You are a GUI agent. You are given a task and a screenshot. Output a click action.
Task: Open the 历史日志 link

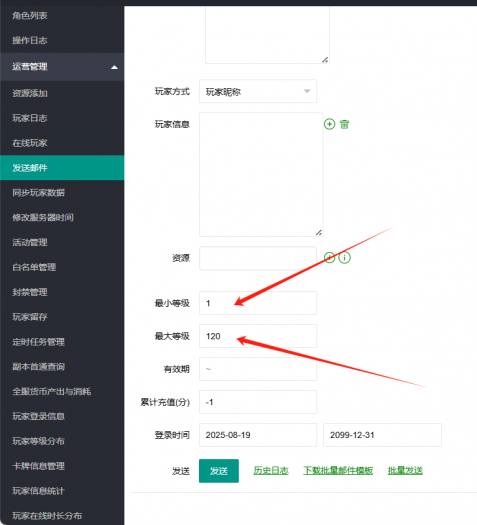pyautogui.click(x=271, y=470)
